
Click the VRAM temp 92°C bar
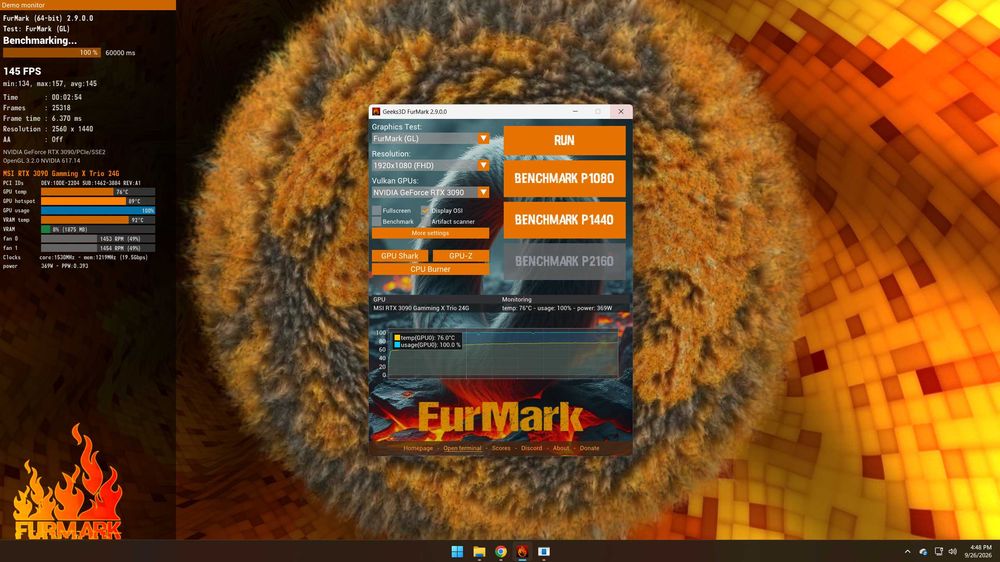point(98,220)
